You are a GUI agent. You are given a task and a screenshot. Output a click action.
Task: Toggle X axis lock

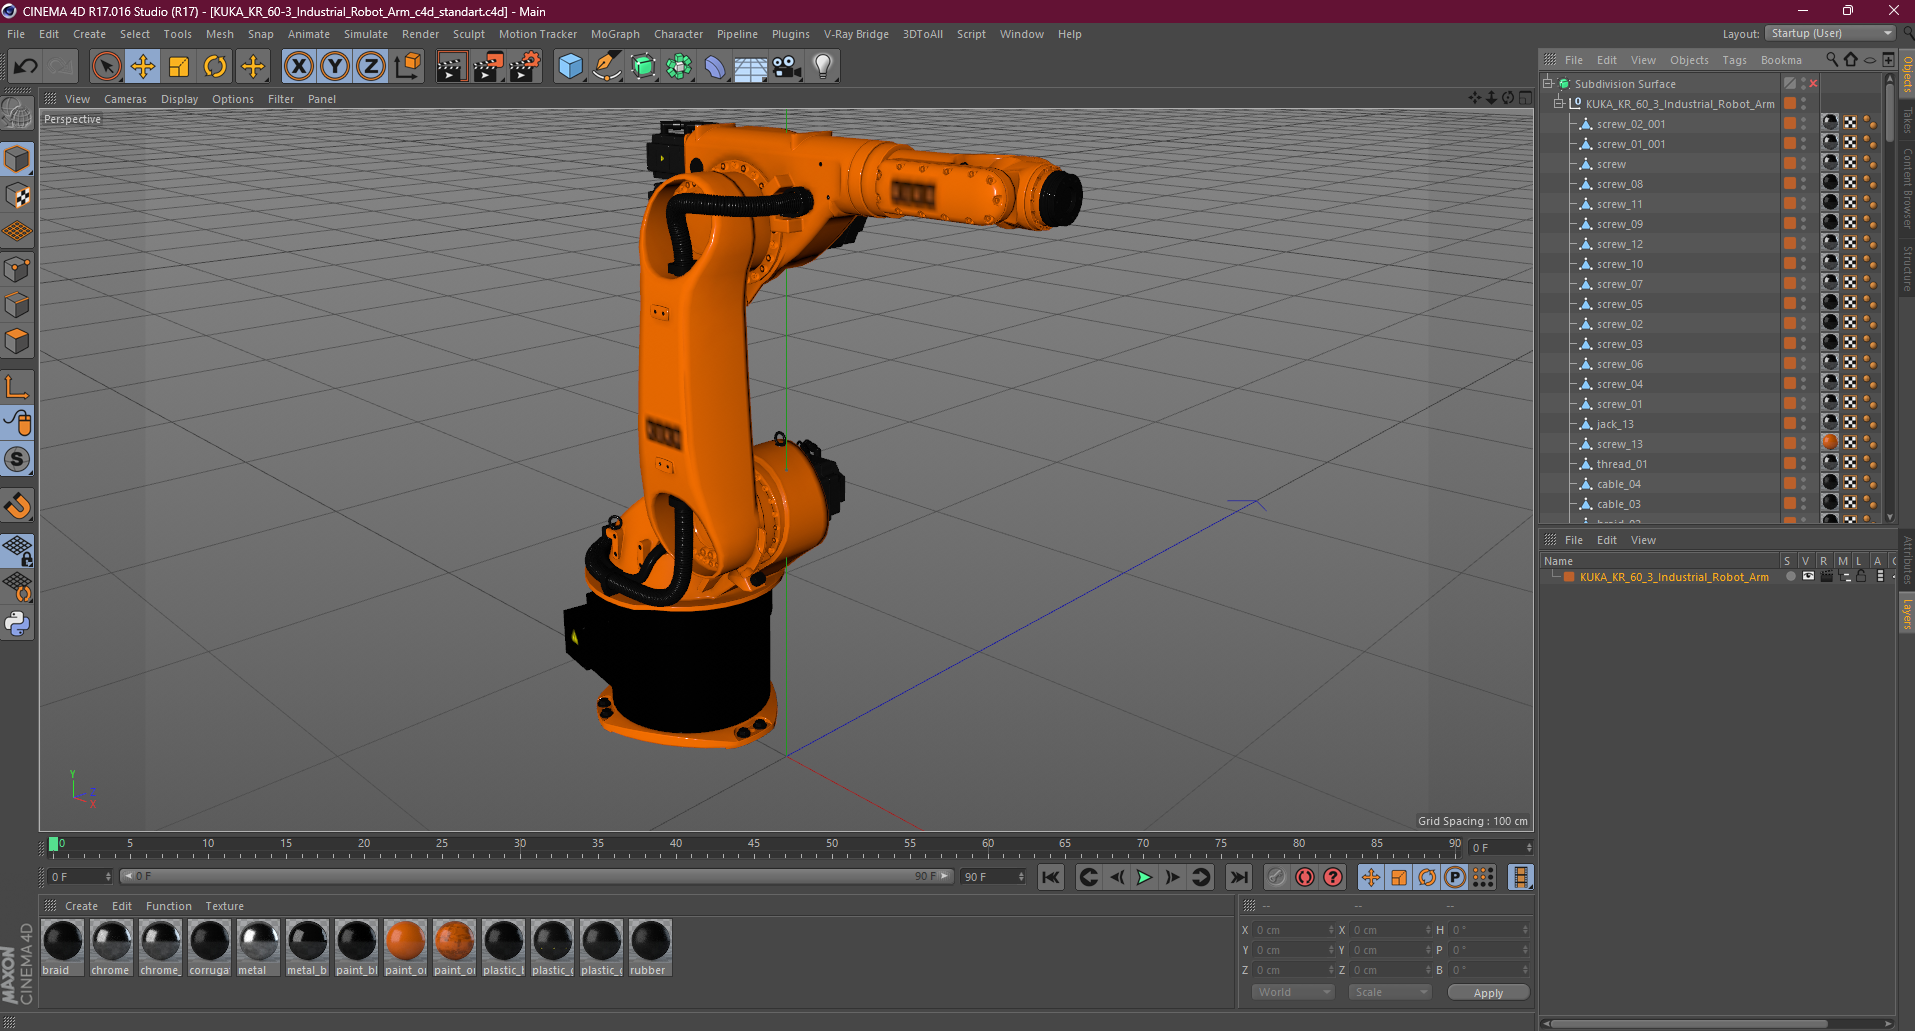(x=298, y=67)
